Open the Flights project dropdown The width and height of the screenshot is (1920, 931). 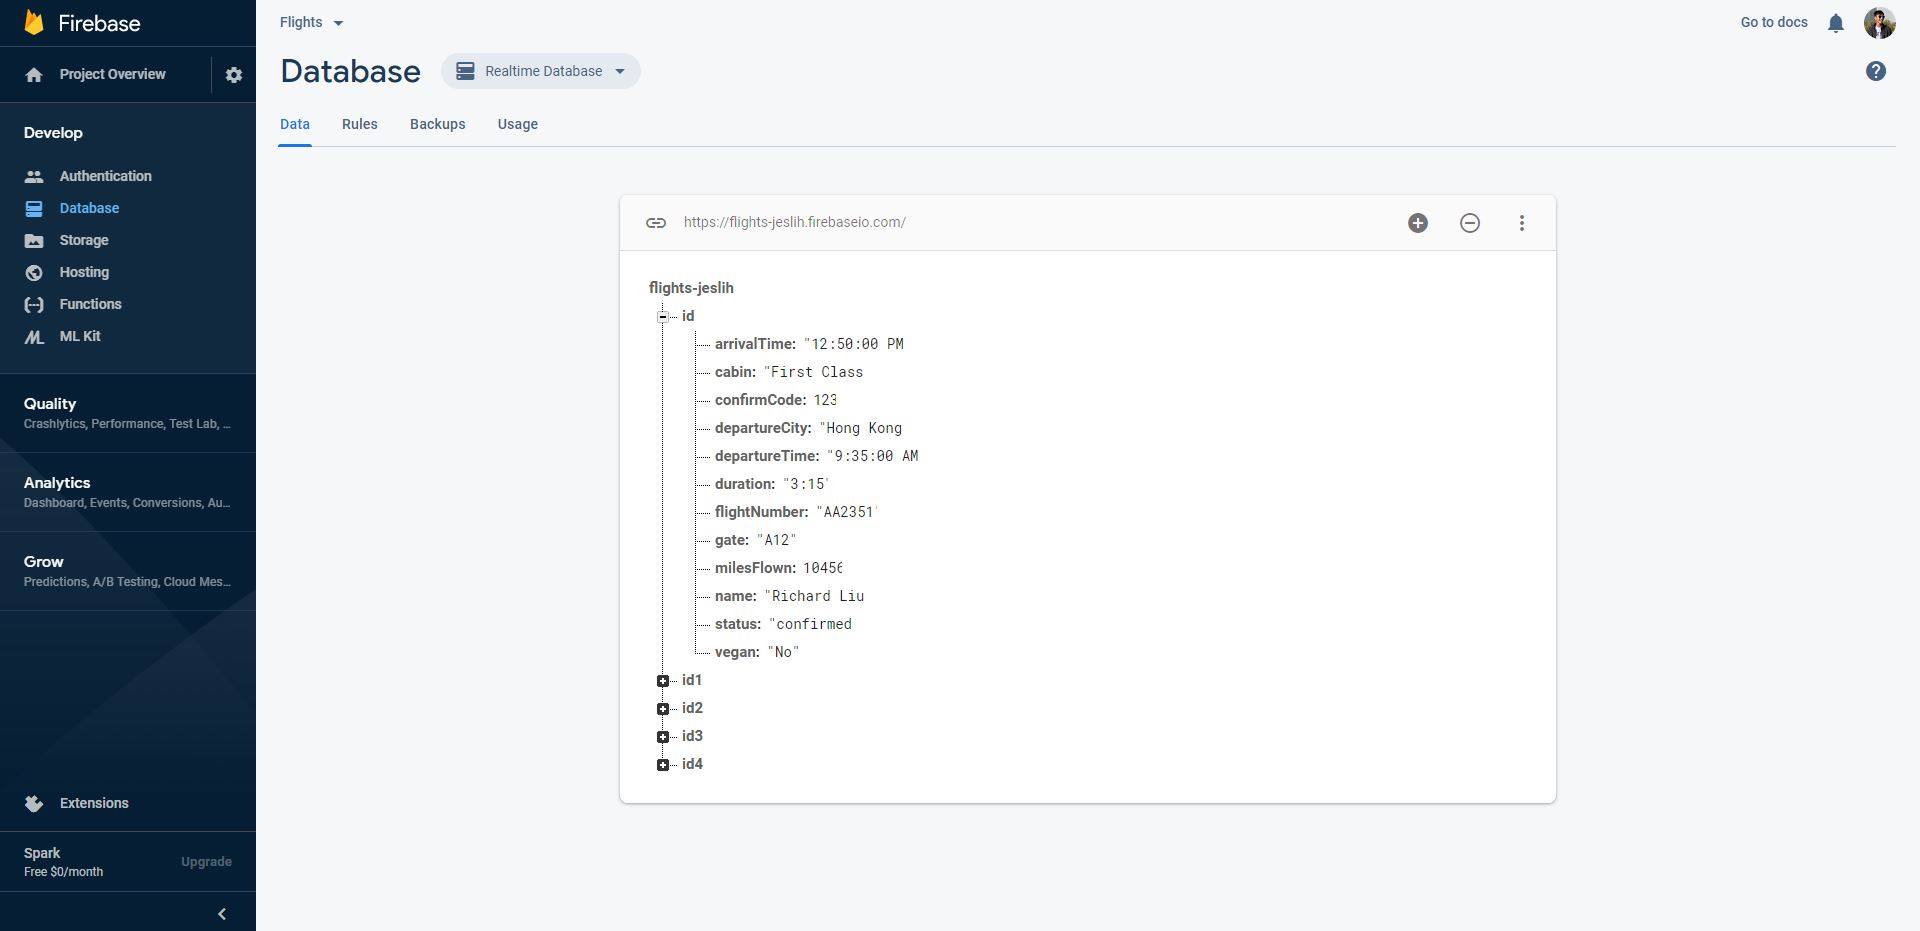(x=311, y=22)
